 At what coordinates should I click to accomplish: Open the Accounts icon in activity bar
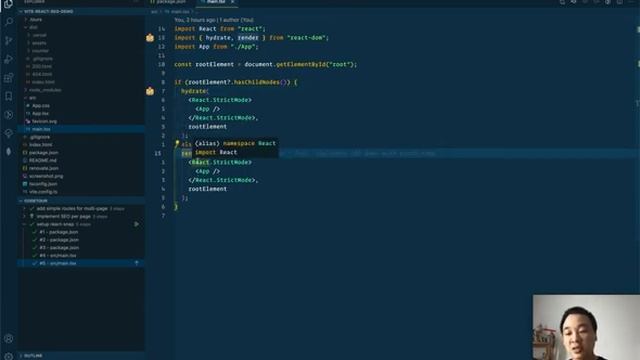click(x=8, y=338)
